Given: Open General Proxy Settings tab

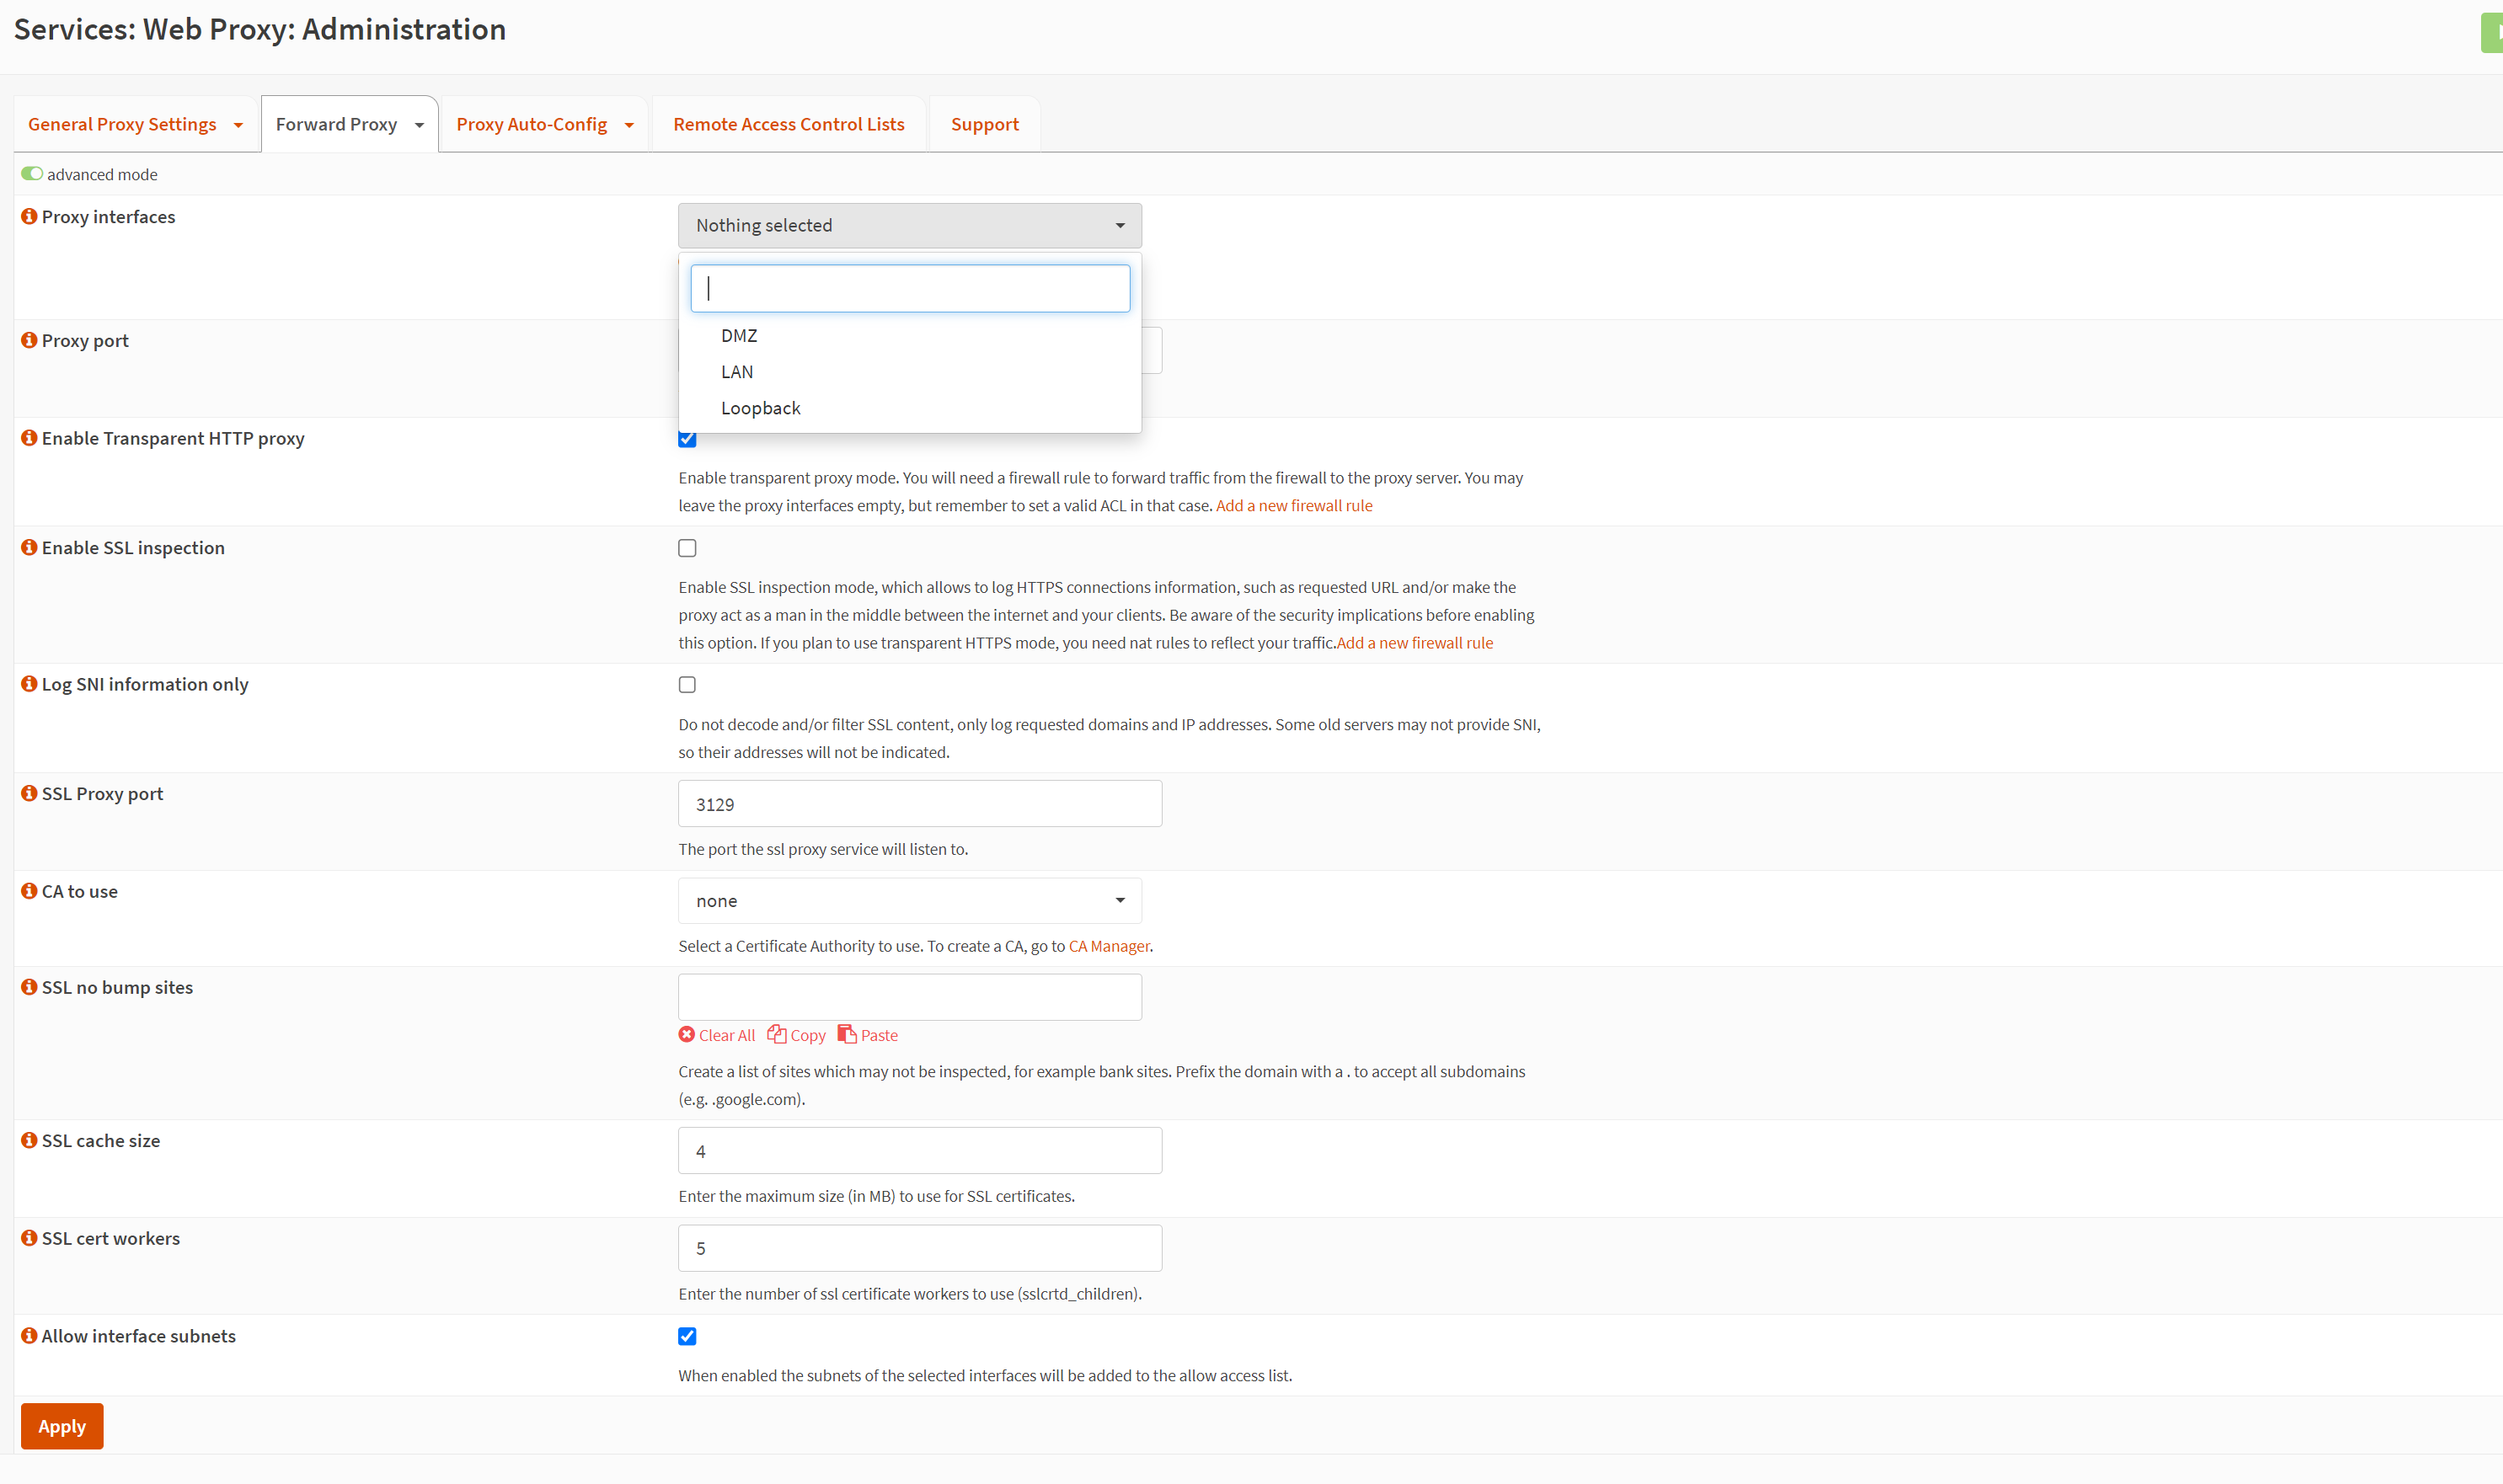Looking at the screenshot, I should [x=122, y=124].
